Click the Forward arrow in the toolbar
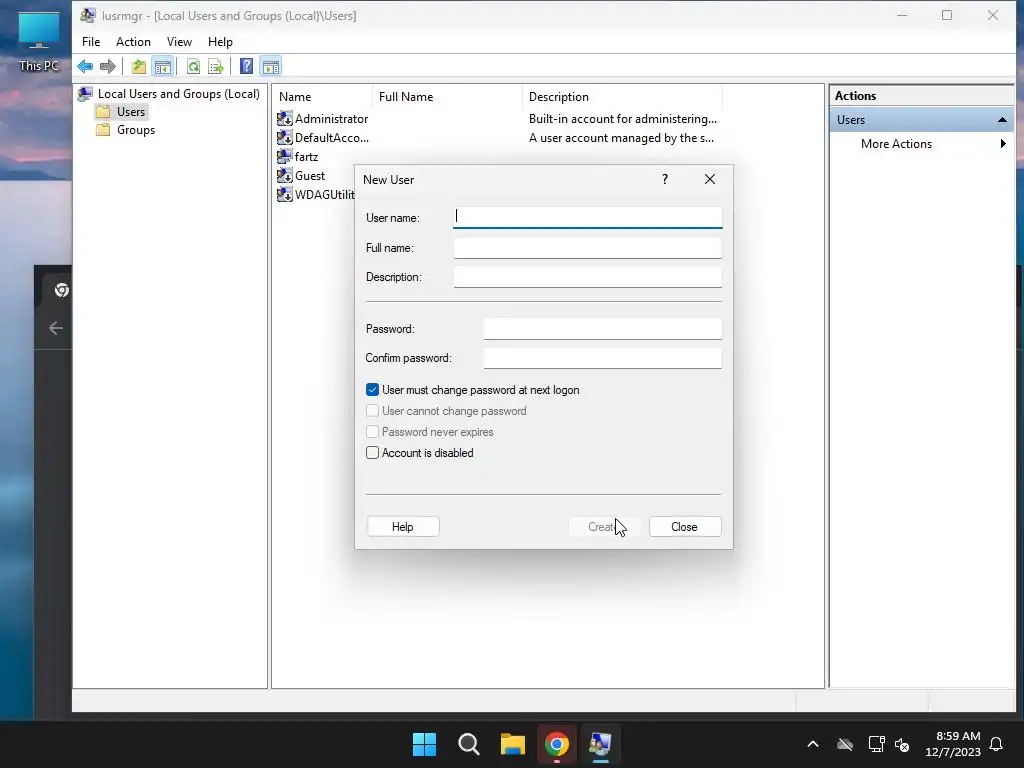 108,66
